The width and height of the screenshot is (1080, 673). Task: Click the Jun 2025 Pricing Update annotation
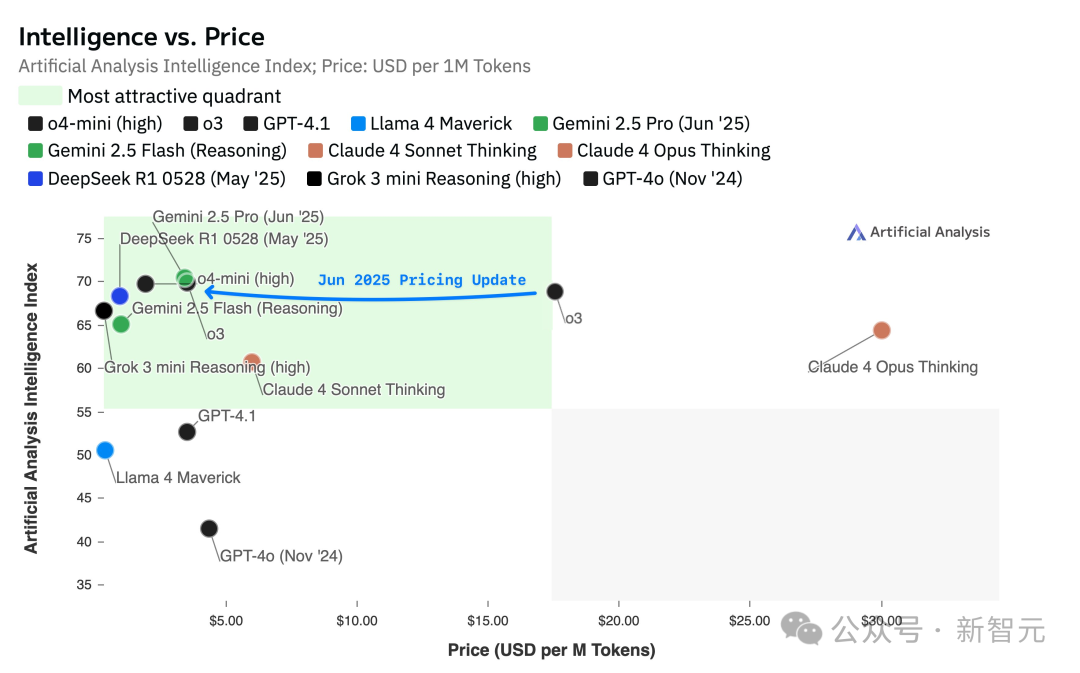point(422,280)
